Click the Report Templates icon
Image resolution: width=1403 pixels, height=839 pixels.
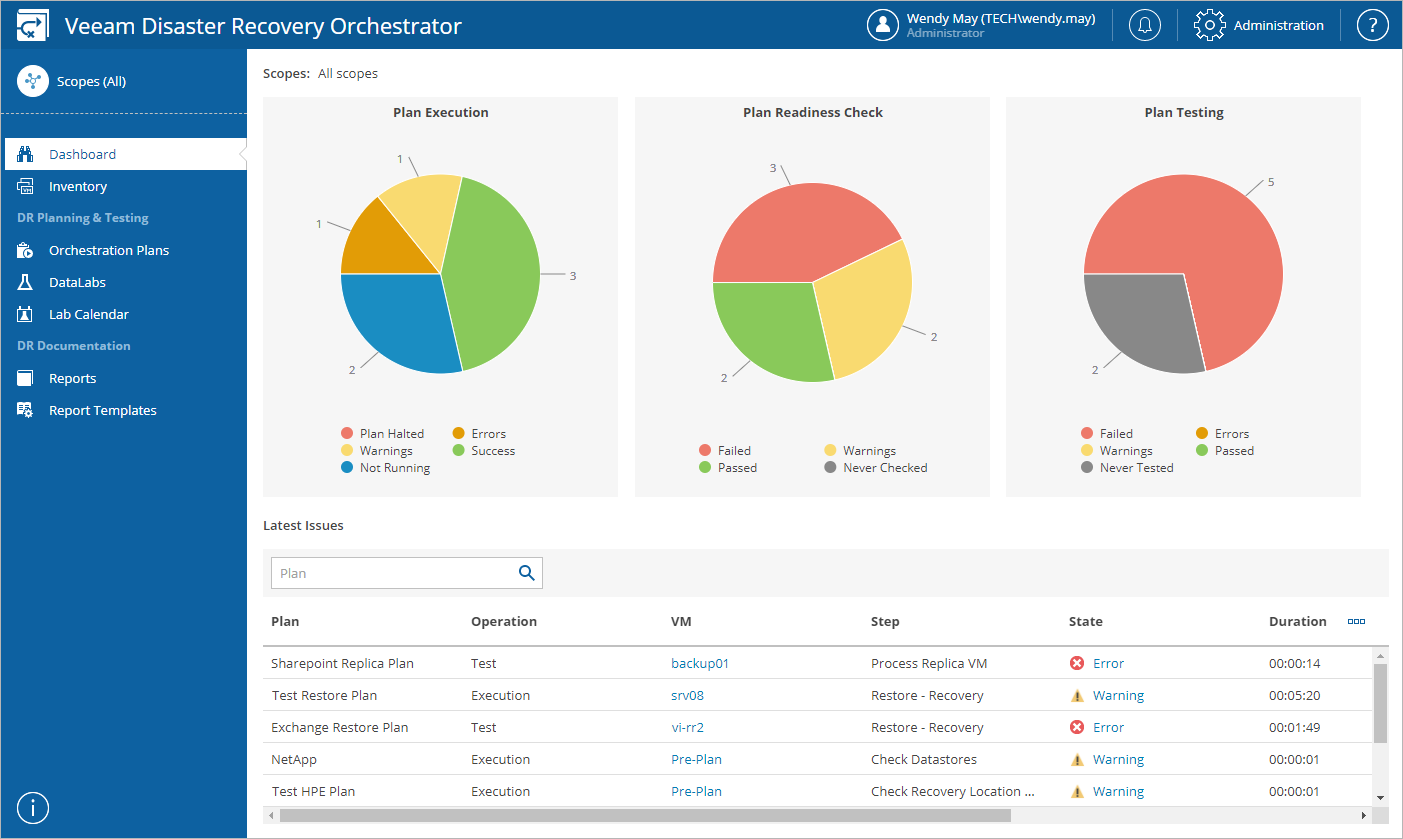tap(26, 410)
